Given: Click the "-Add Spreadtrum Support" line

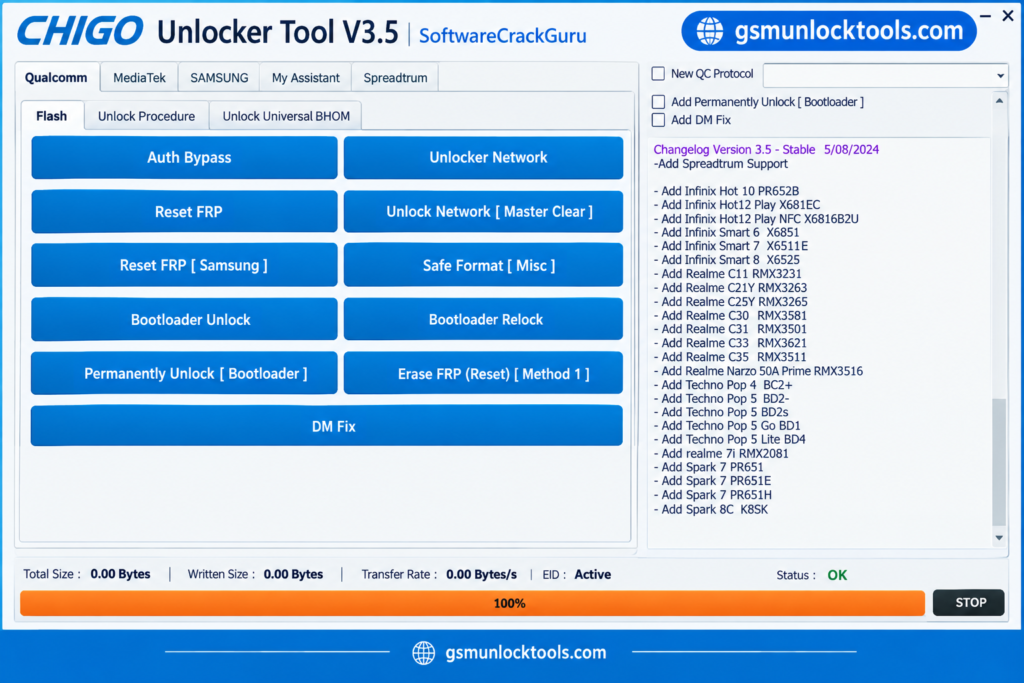Looking at the screenshot, I should pos(721,164).
